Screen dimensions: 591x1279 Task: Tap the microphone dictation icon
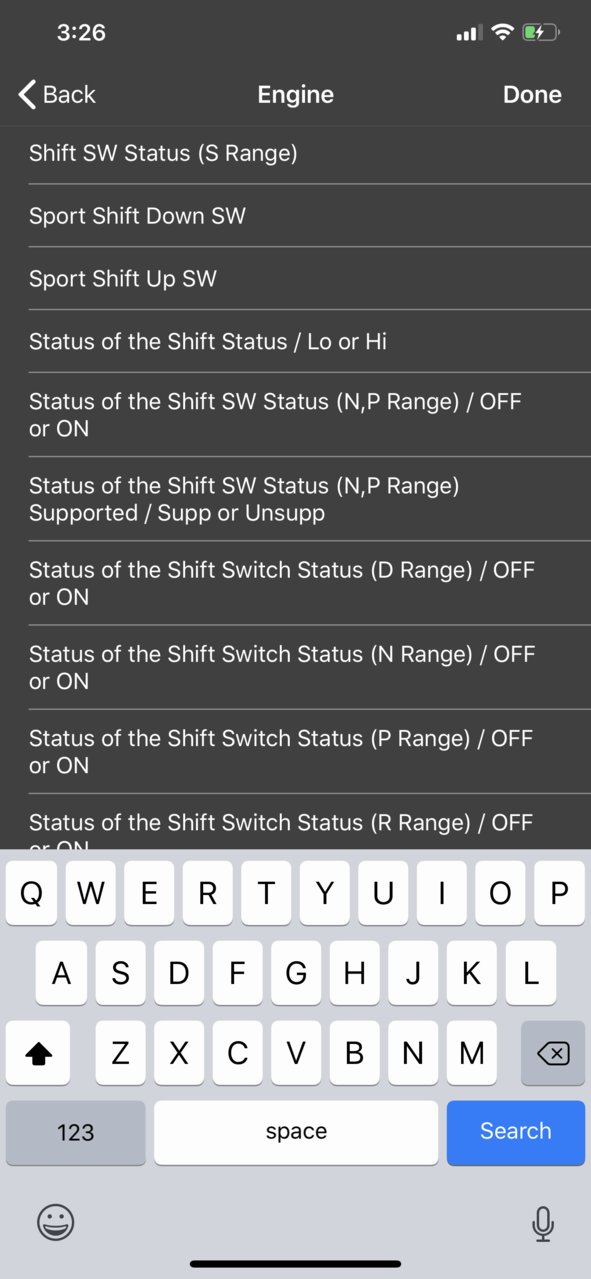click(x=543, y=1223)
